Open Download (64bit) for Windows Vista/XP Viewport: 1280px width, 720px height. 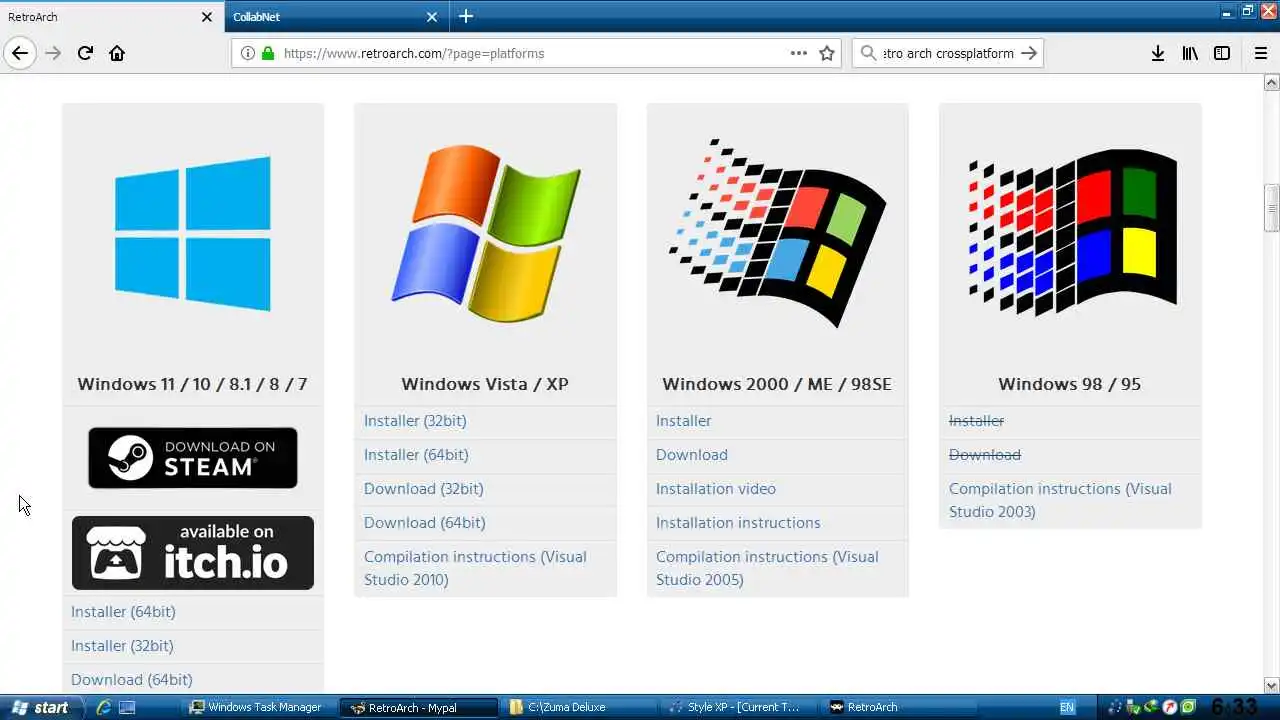point(425,522)
